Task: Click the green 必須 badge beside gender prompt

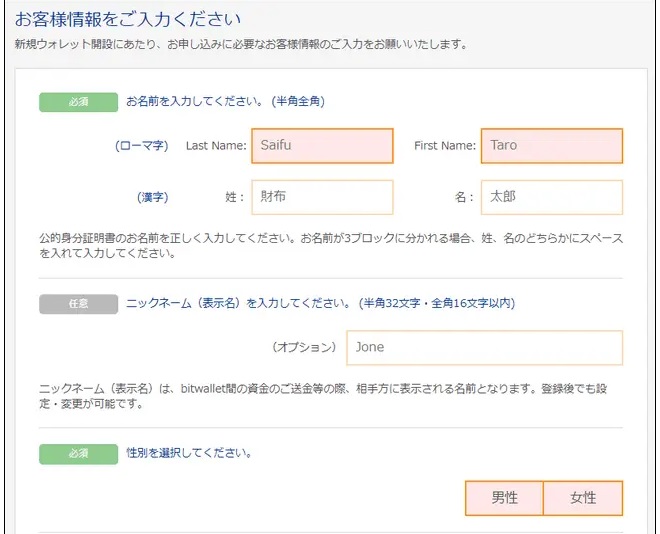Action: click(79, 454)
